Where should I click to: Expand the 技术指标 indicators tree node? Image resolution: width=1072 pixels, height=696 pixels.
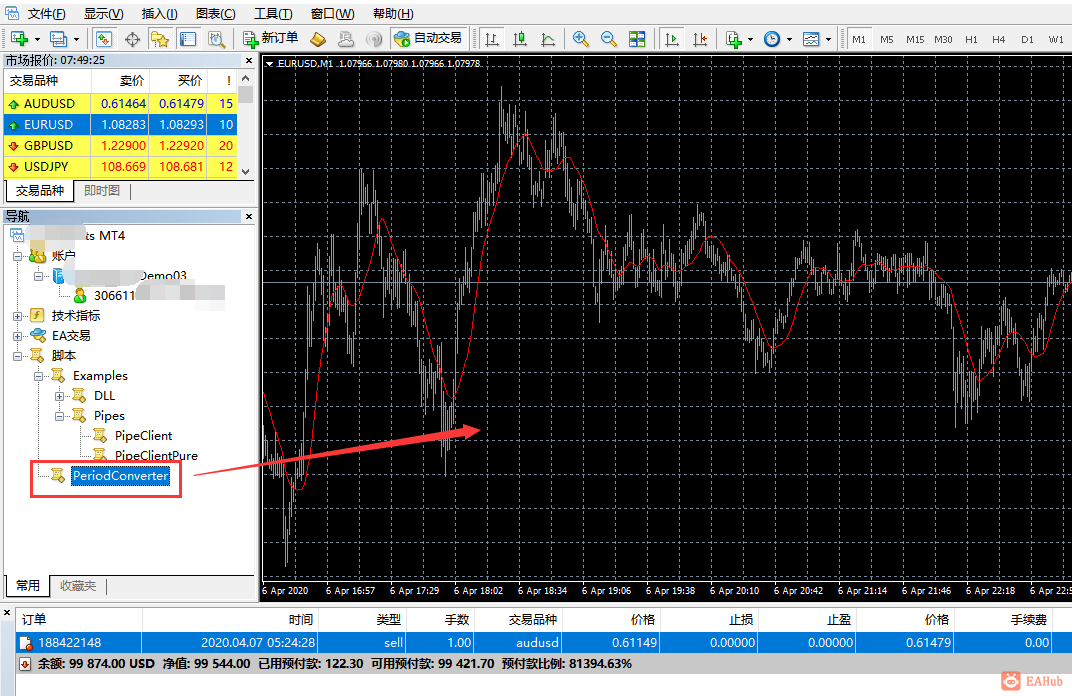(17, 316)
